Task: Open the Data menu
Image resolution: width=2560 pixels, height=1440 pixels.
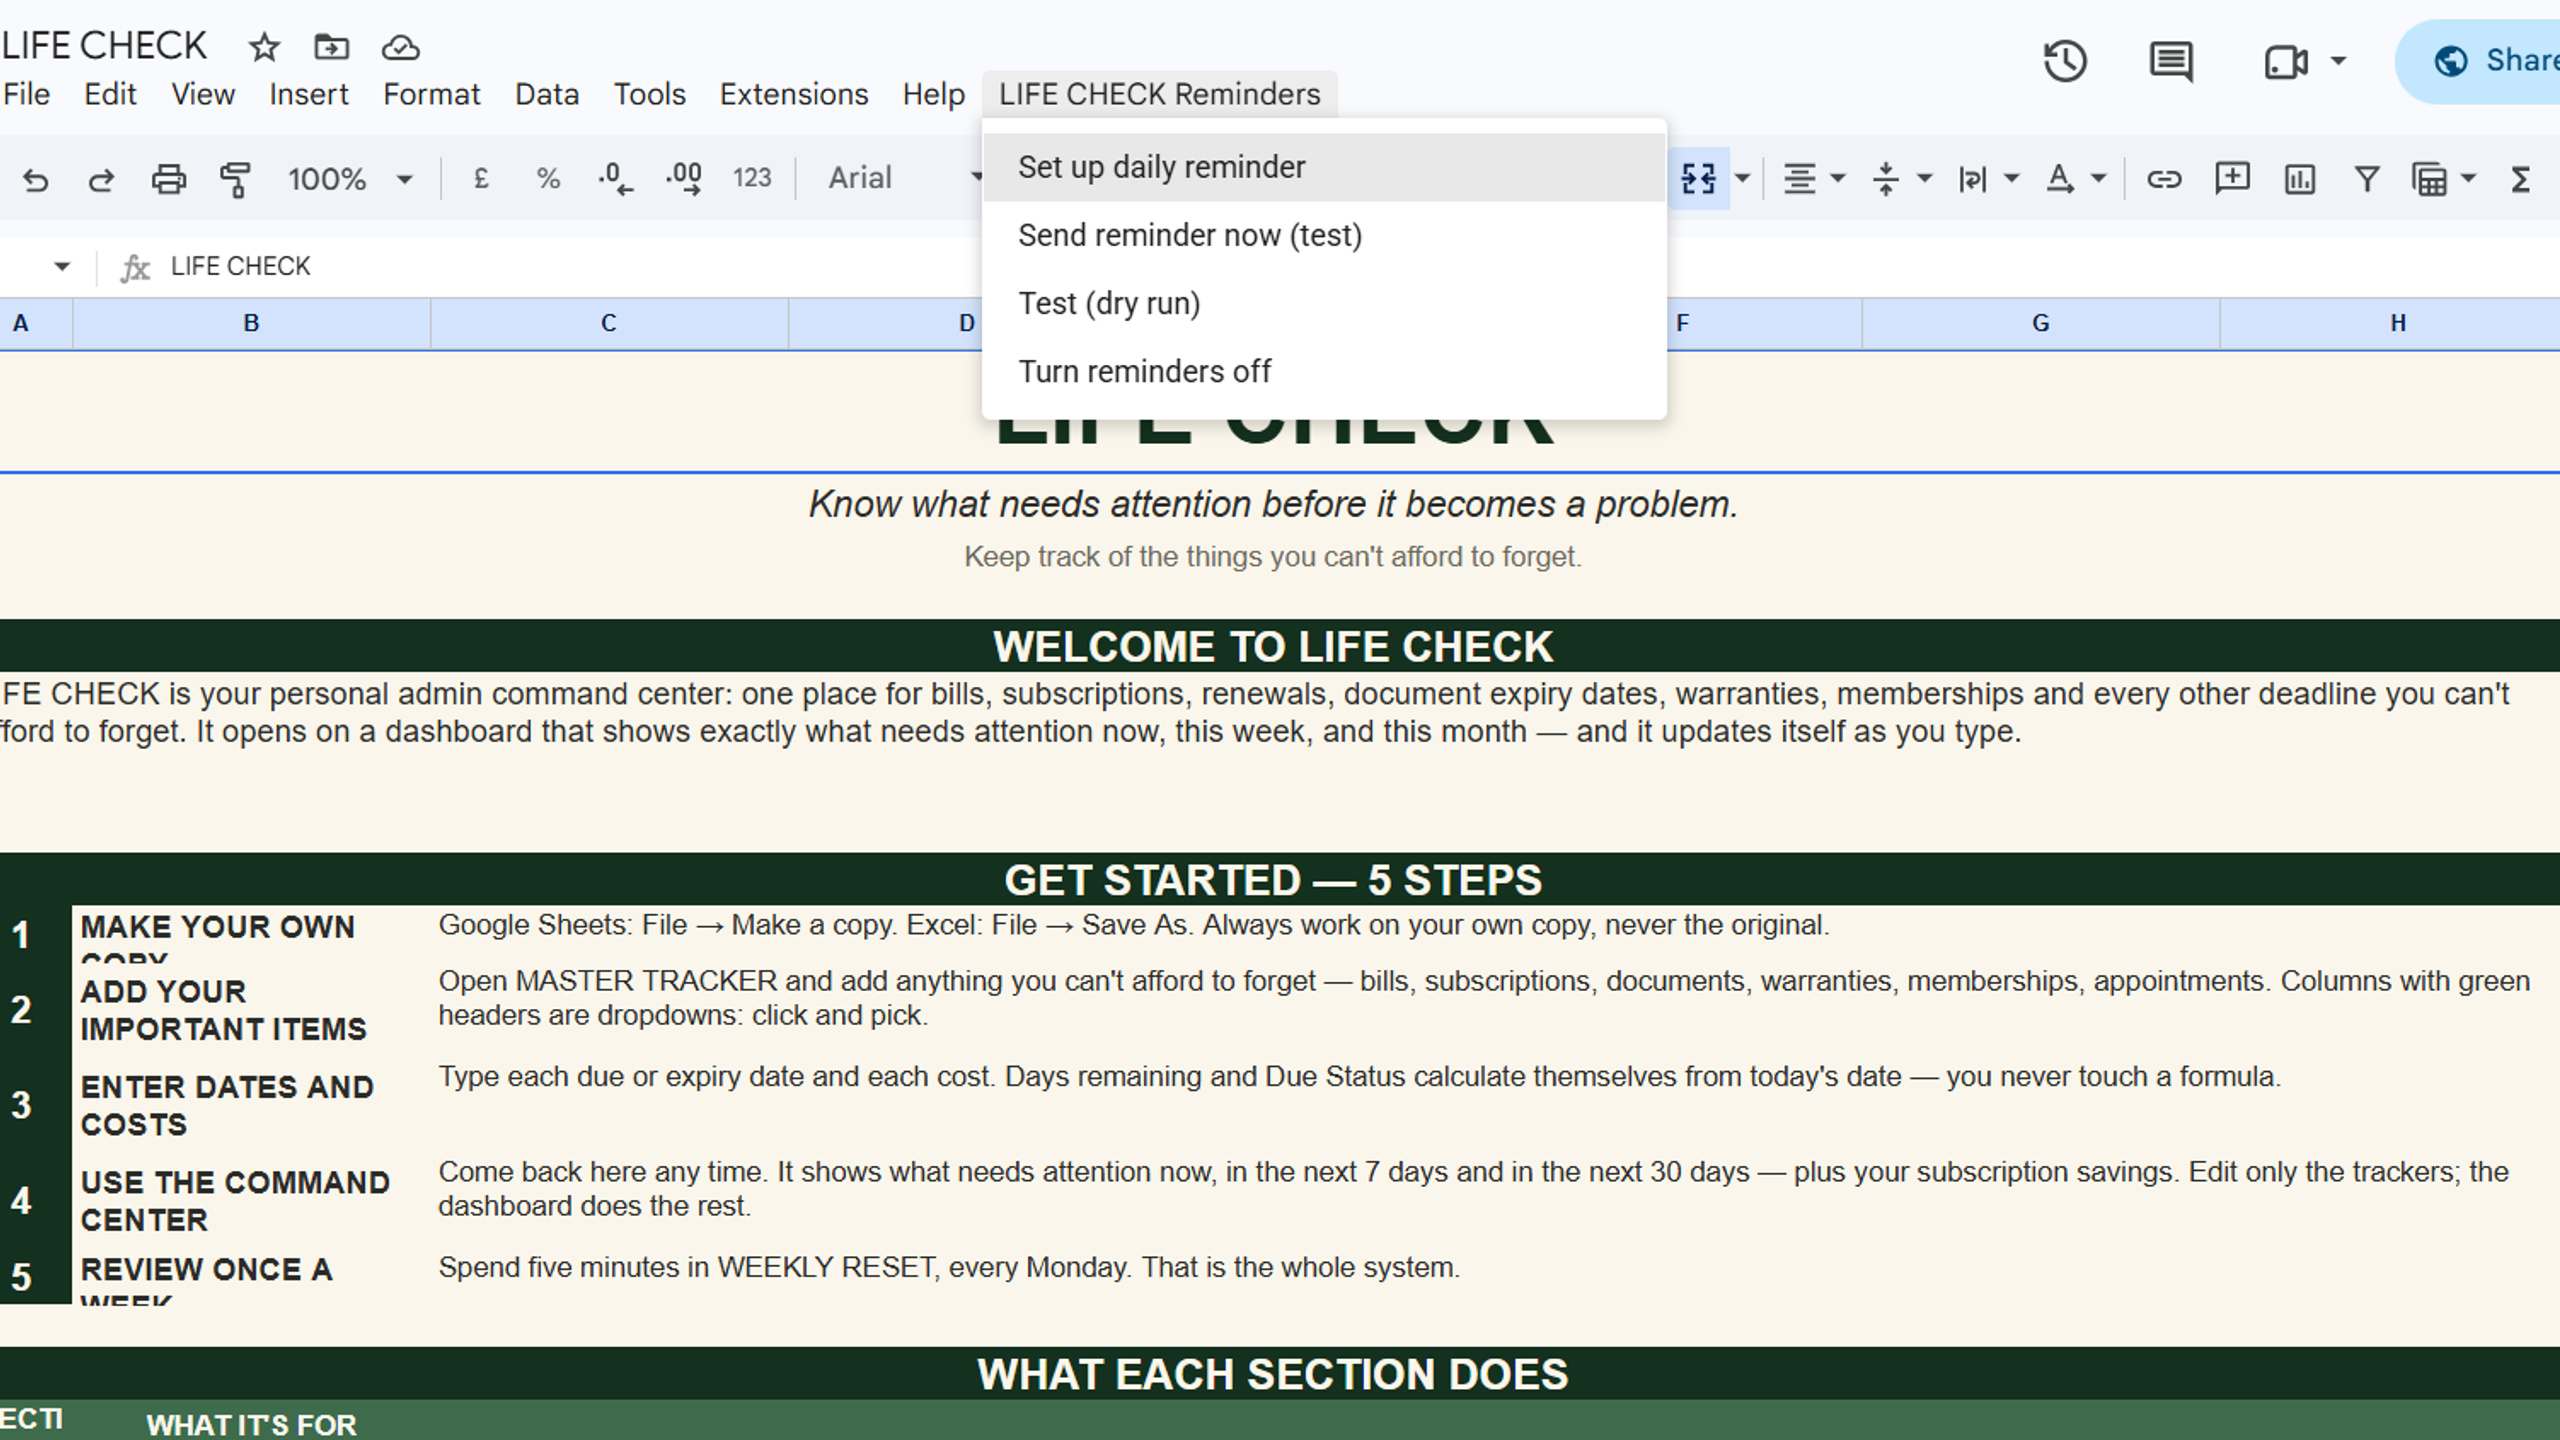Action: pos(547,94)
